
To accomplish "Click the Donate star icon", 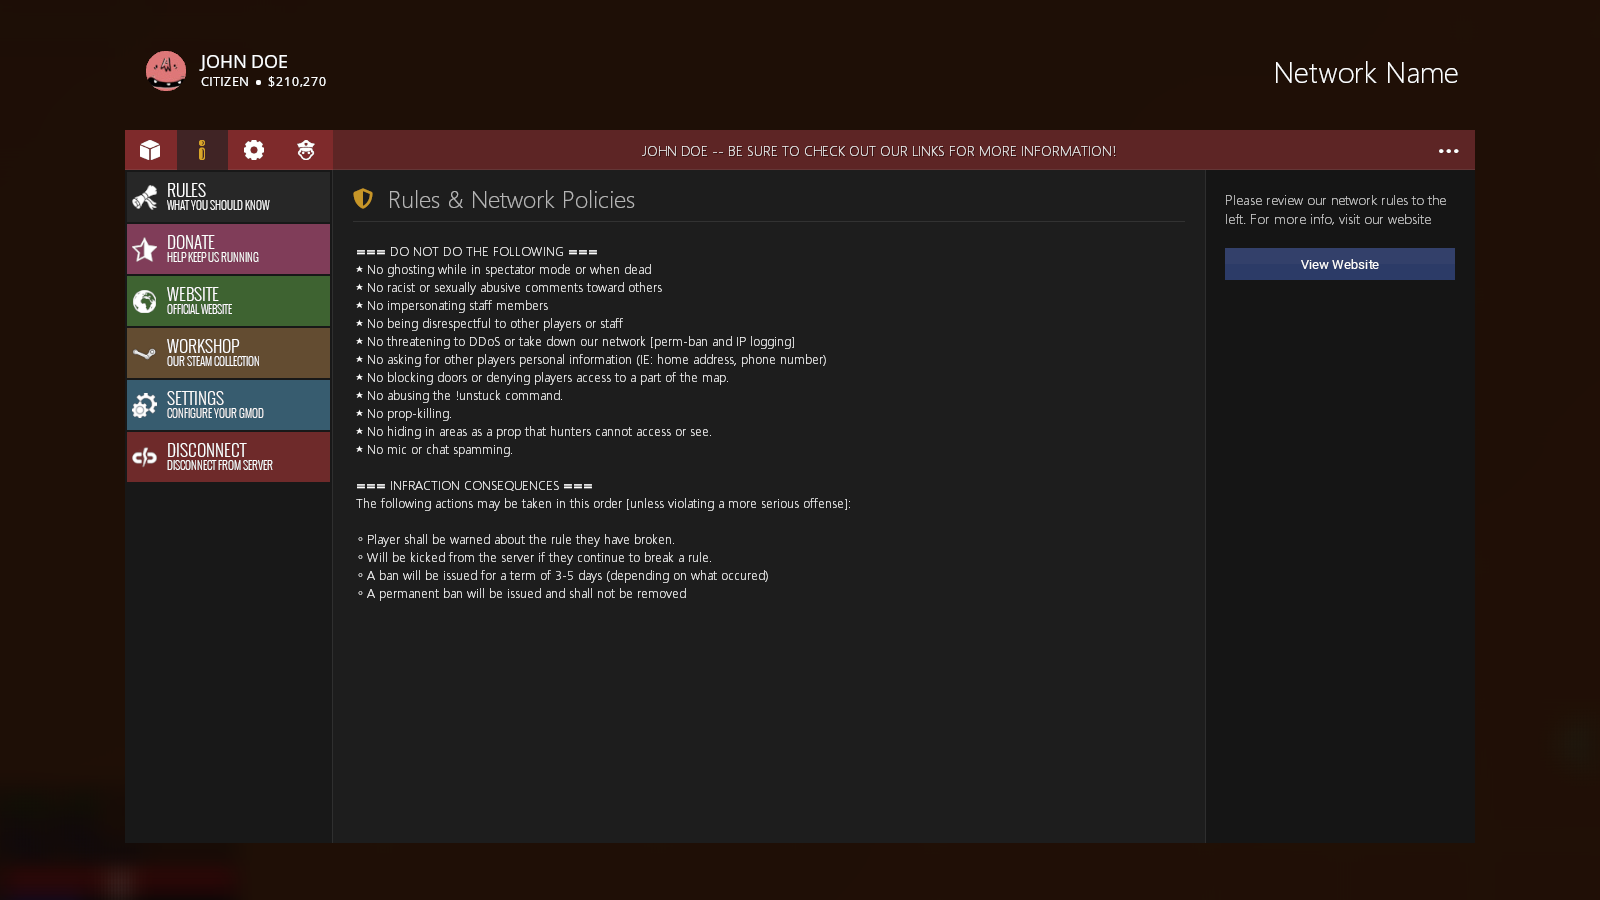I will (145, 249).
